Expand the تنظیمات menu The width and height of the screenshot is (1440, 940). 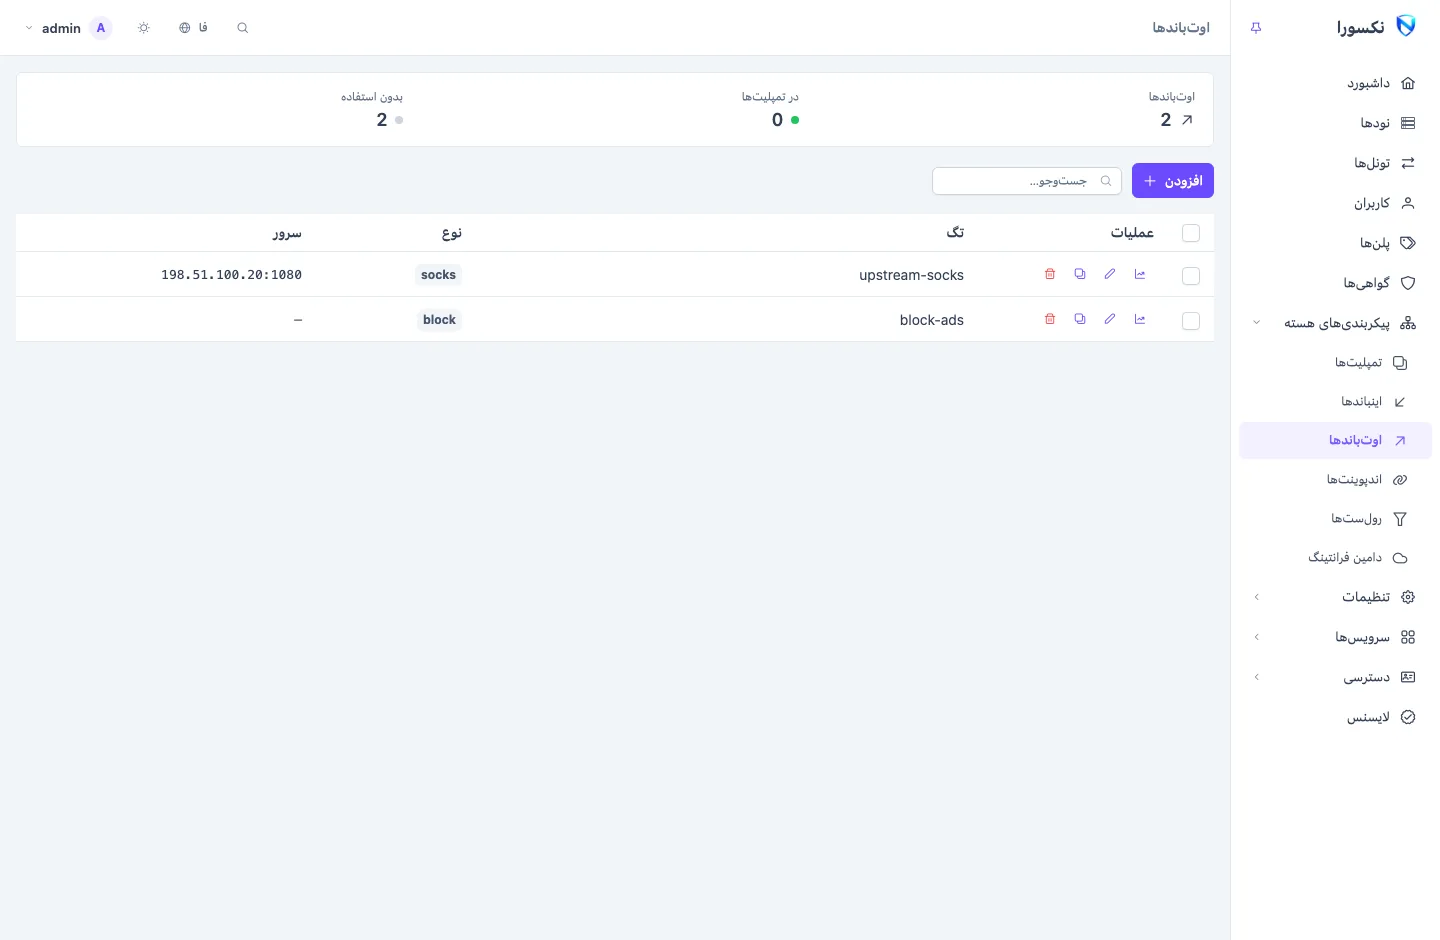(1335, 597)
